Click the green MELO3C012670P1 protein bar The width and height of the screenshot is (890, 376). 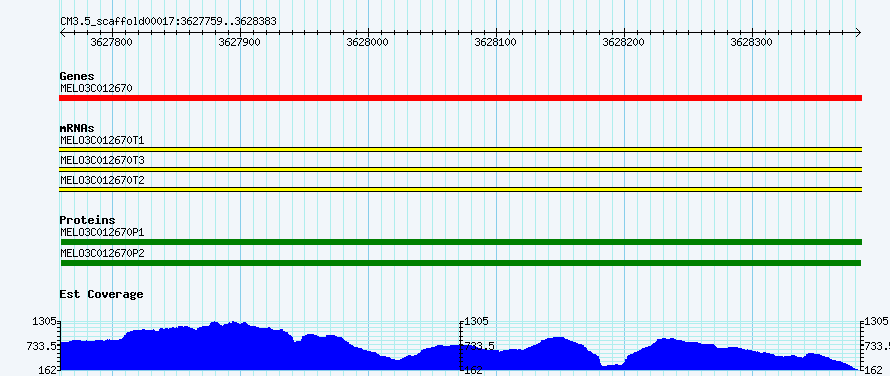pyautogui.click(x=461, y=242)
